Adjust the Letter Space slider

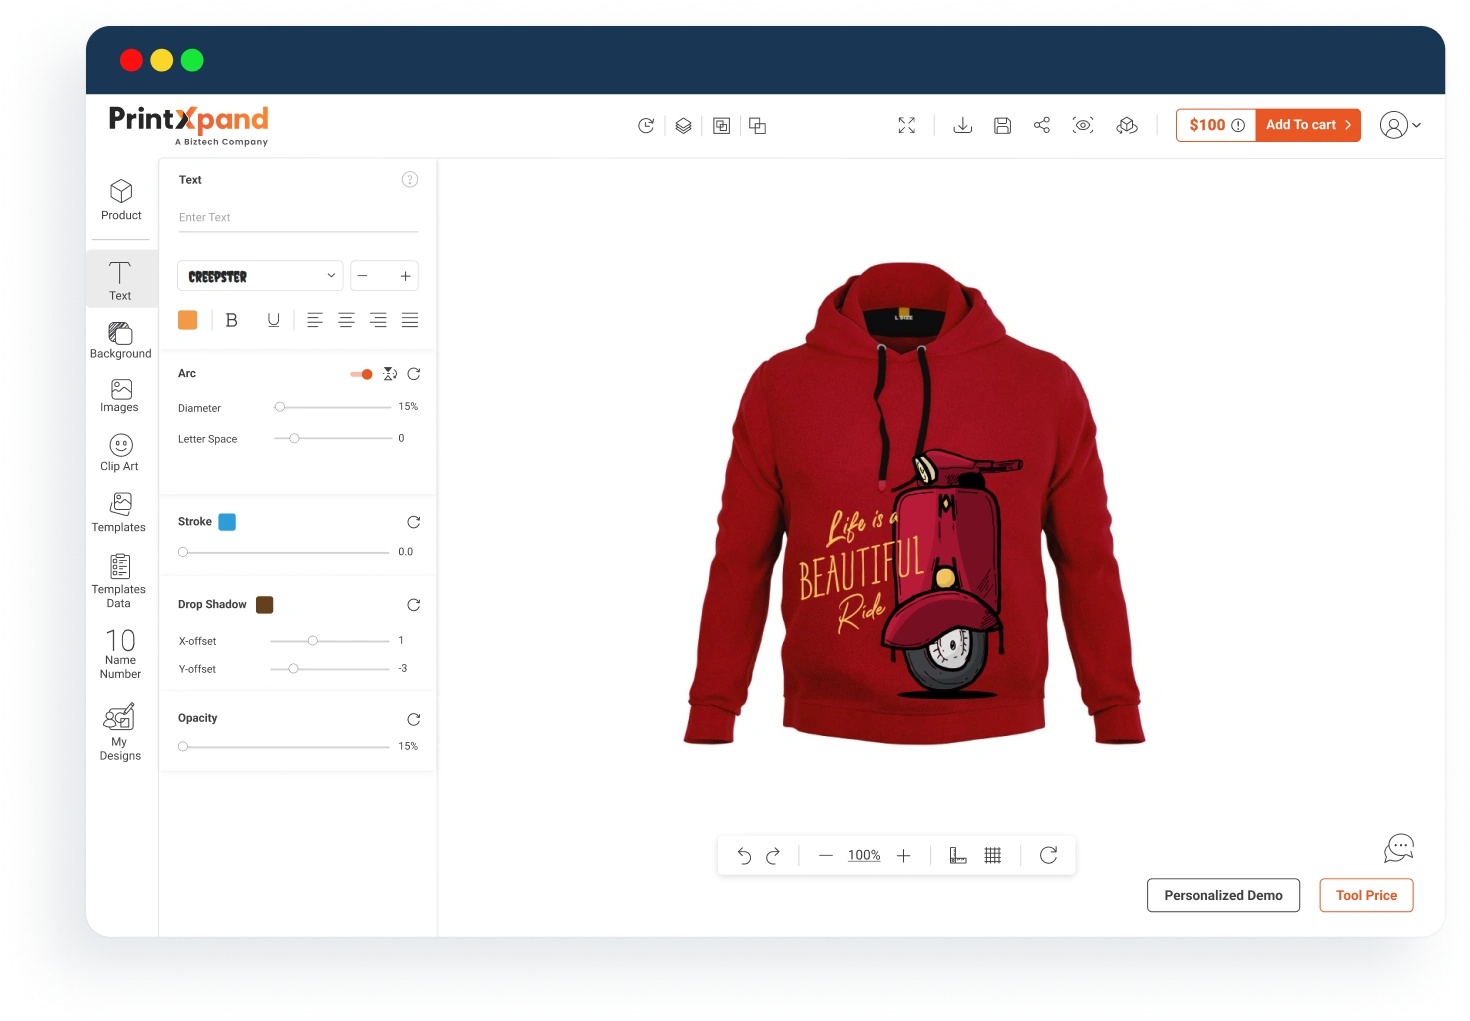[333, 438]
